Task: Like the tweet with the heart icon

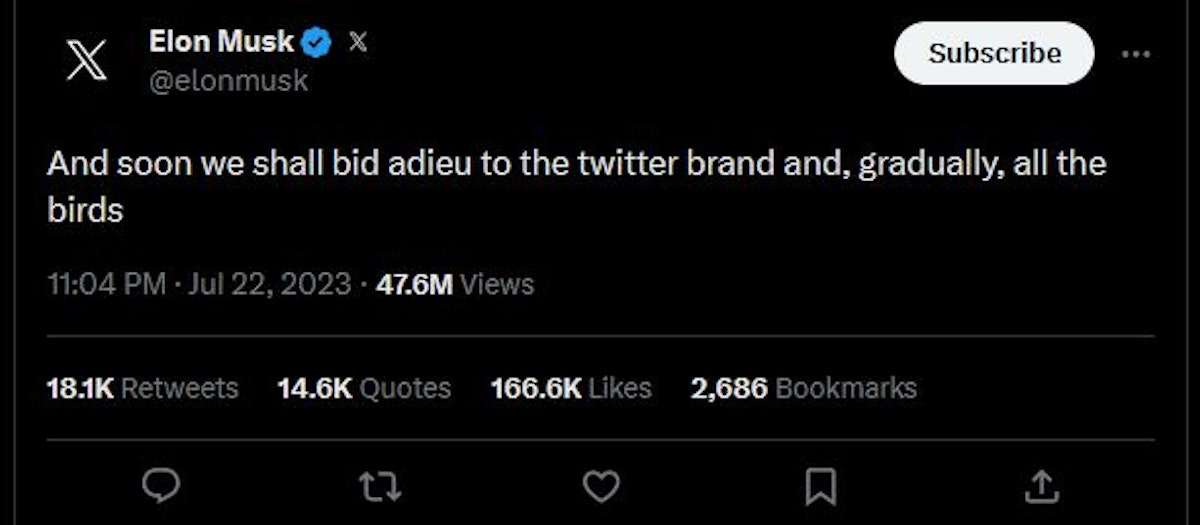Action: tap(601, 486)
